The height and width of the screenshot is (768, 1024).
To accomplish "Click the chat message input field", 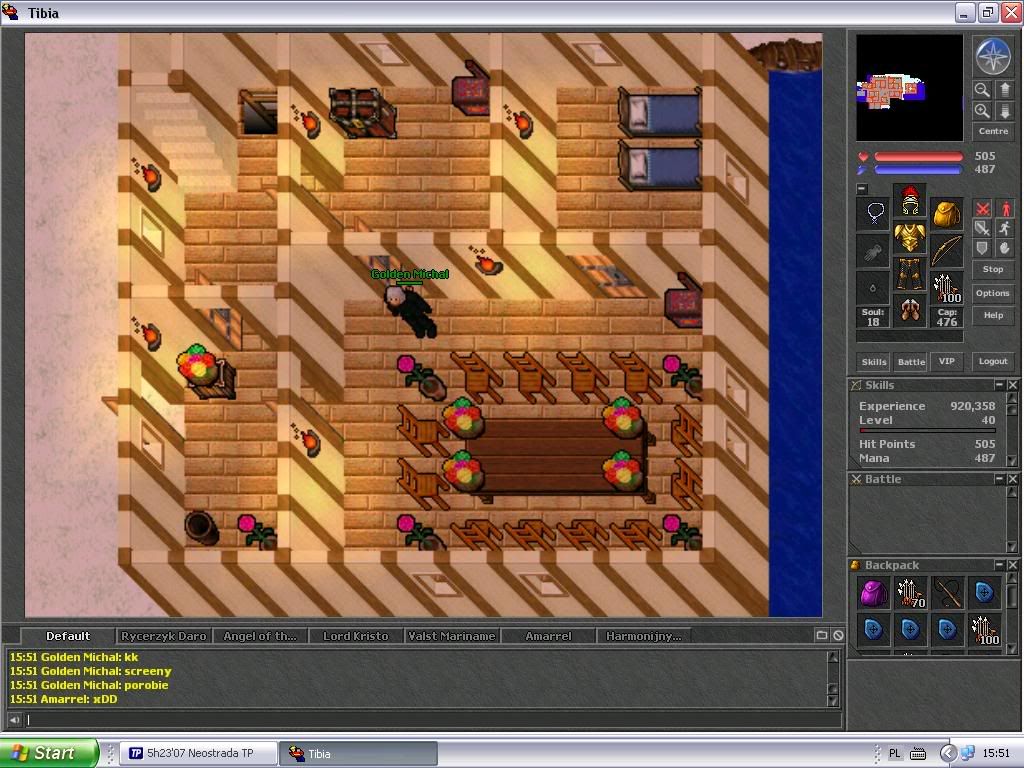I will point(433,720).
